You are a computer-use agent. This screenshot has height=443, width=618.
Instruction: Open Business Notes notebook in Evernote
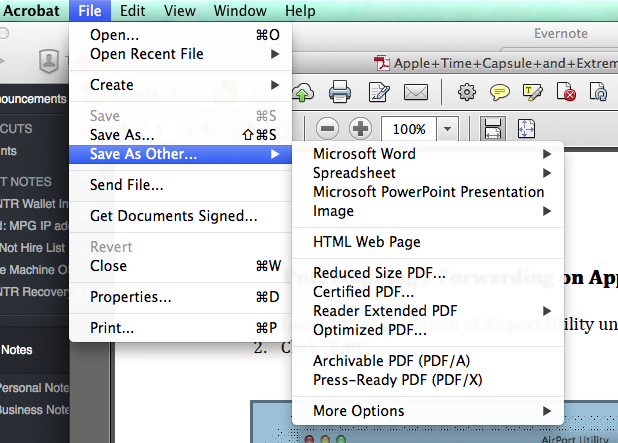click(x=34, y=410)
